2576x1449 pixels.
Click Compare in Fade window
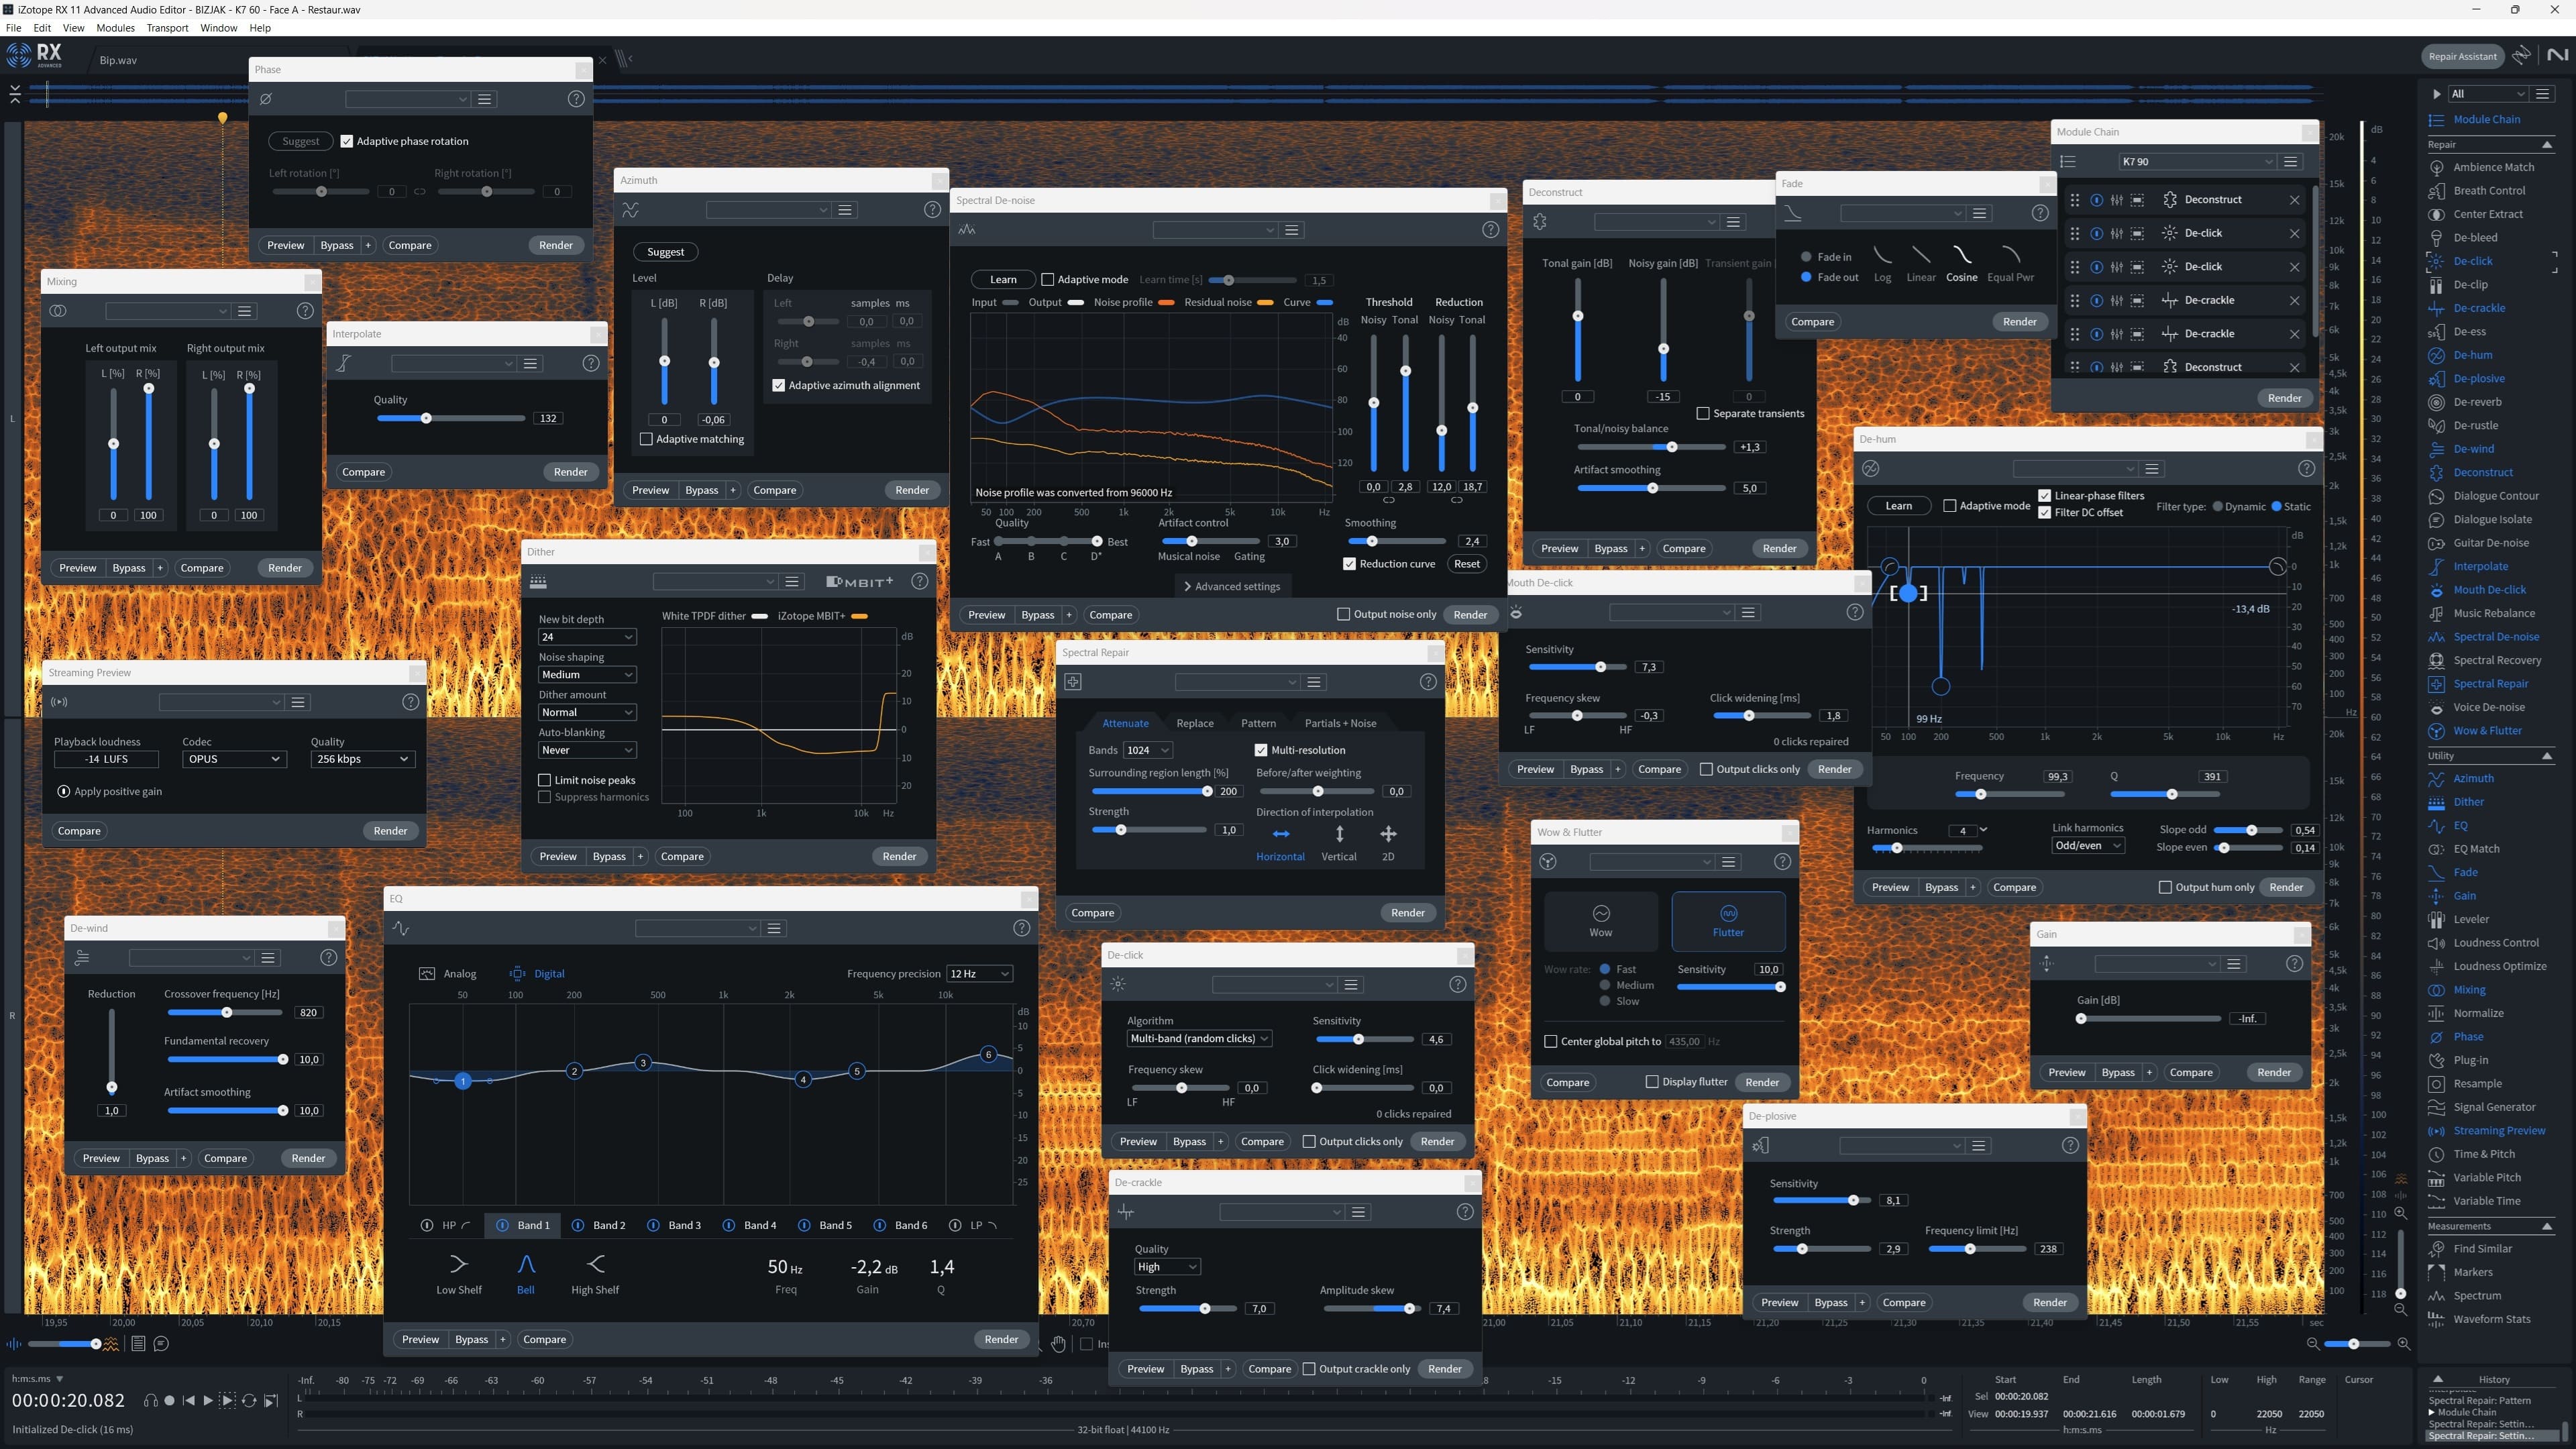click(x=1812, y=322)
